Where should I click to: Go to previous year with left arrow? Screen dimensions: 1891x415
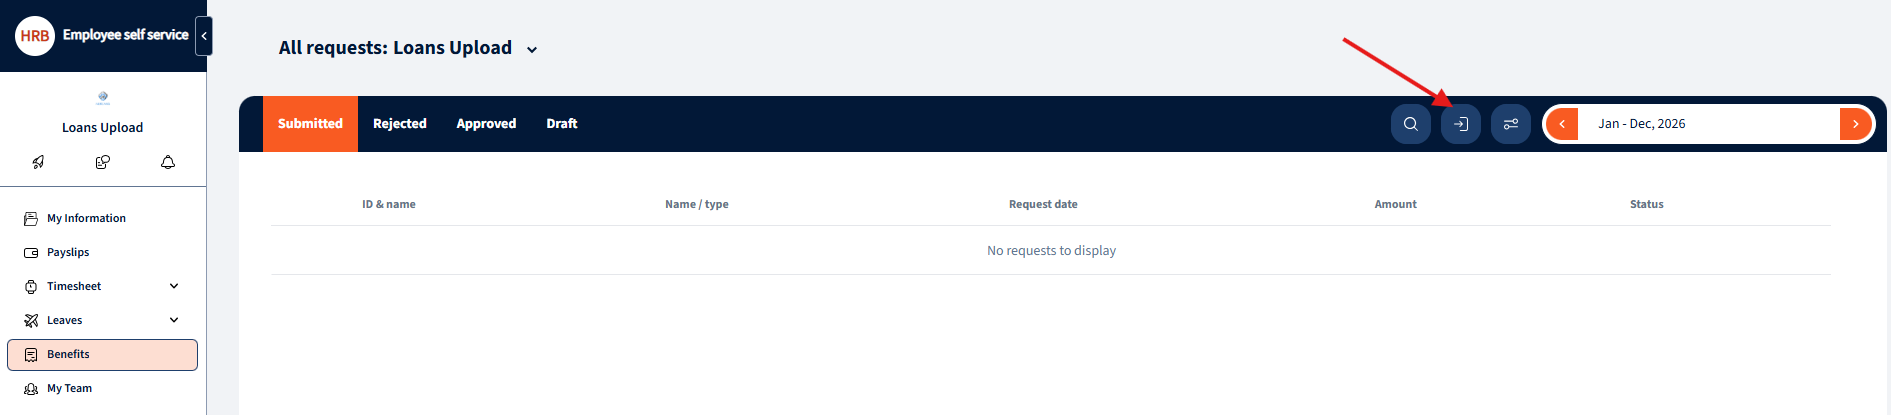(1562, 124)
